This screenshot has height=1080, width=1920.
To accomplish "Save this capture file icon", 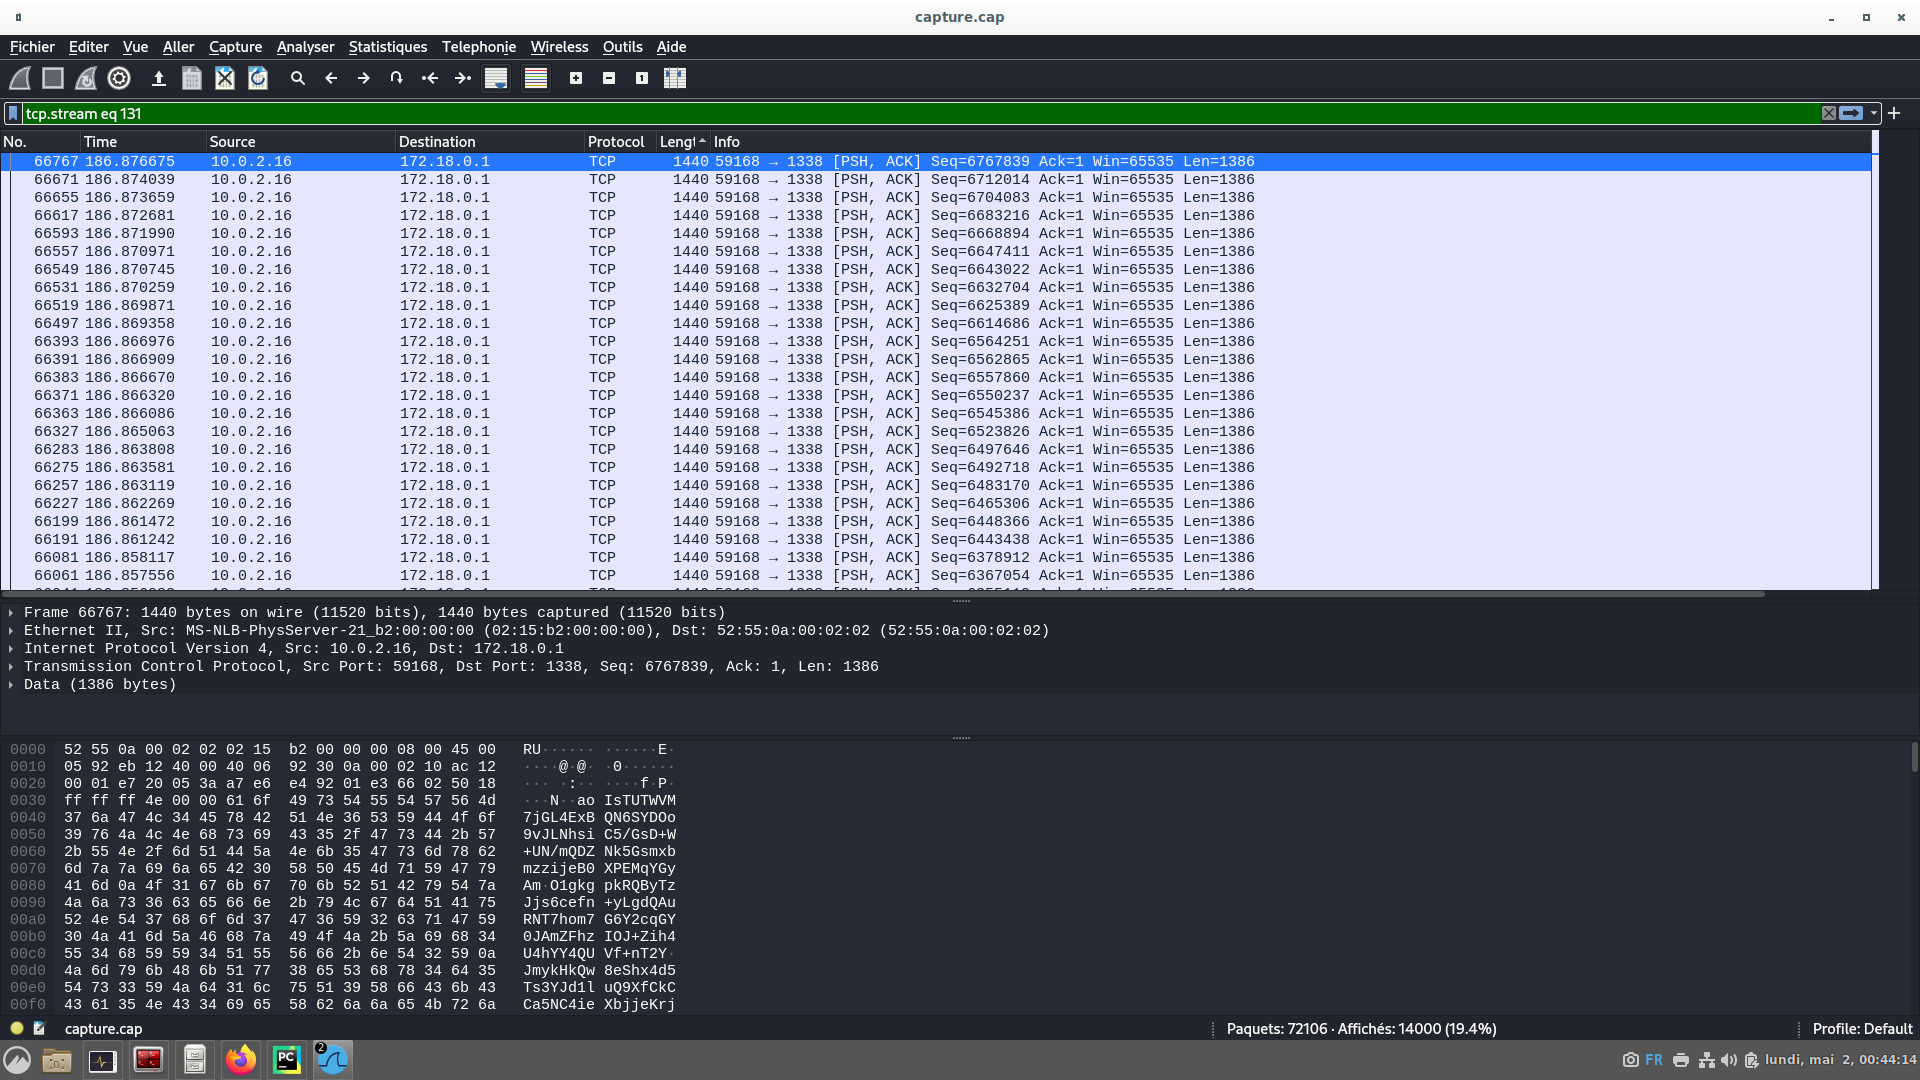I will pyautogui.click(x=191, y=78).
